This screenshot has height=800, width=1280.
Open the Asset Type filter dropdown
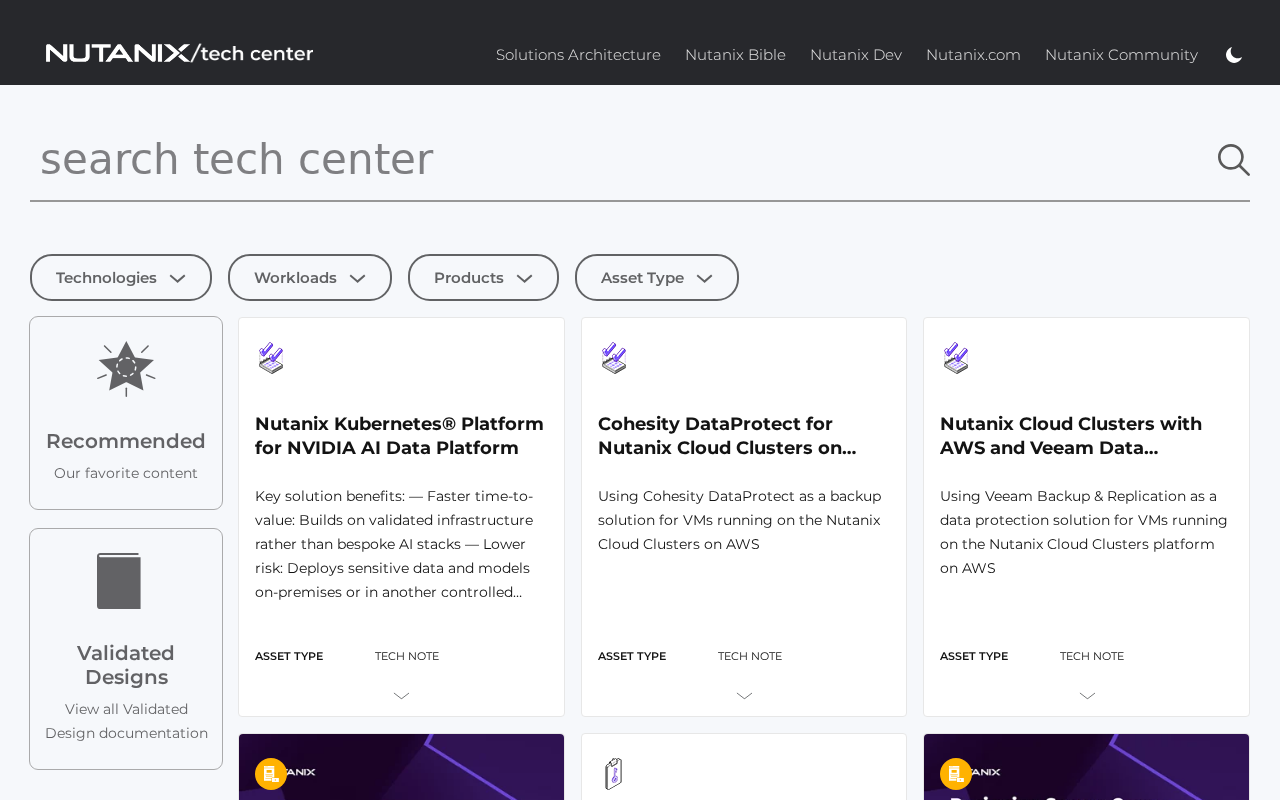tap(656, 277)
